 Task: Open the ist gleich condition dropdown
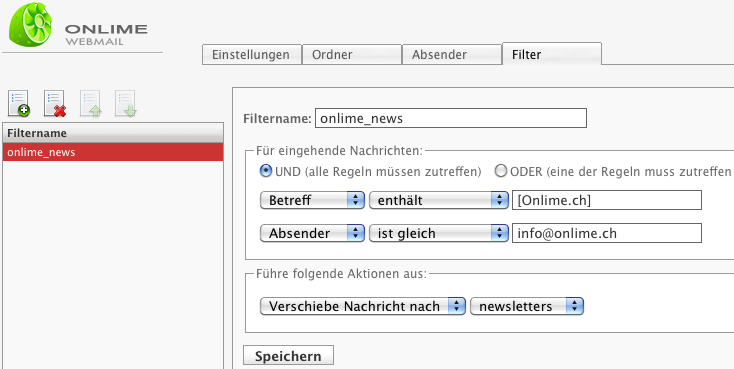tap(439, 233)
